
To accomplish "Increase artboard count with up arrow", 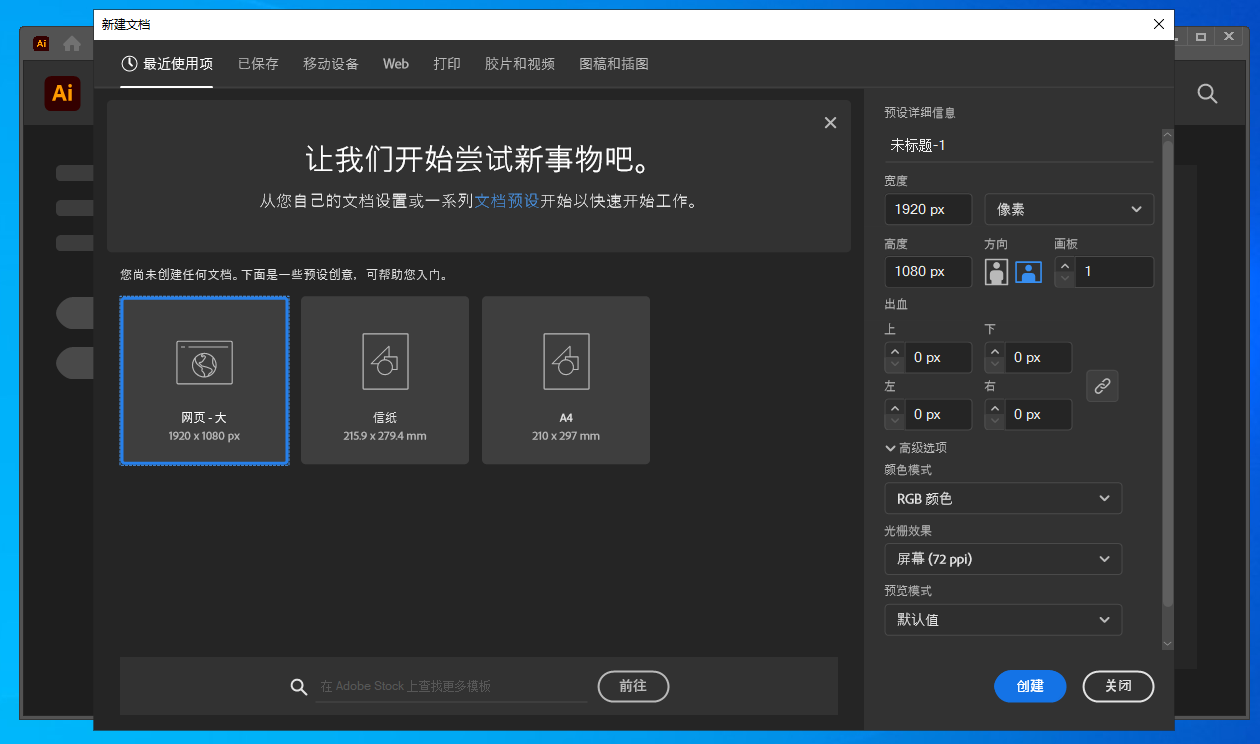I will [x=1065, y=266].
